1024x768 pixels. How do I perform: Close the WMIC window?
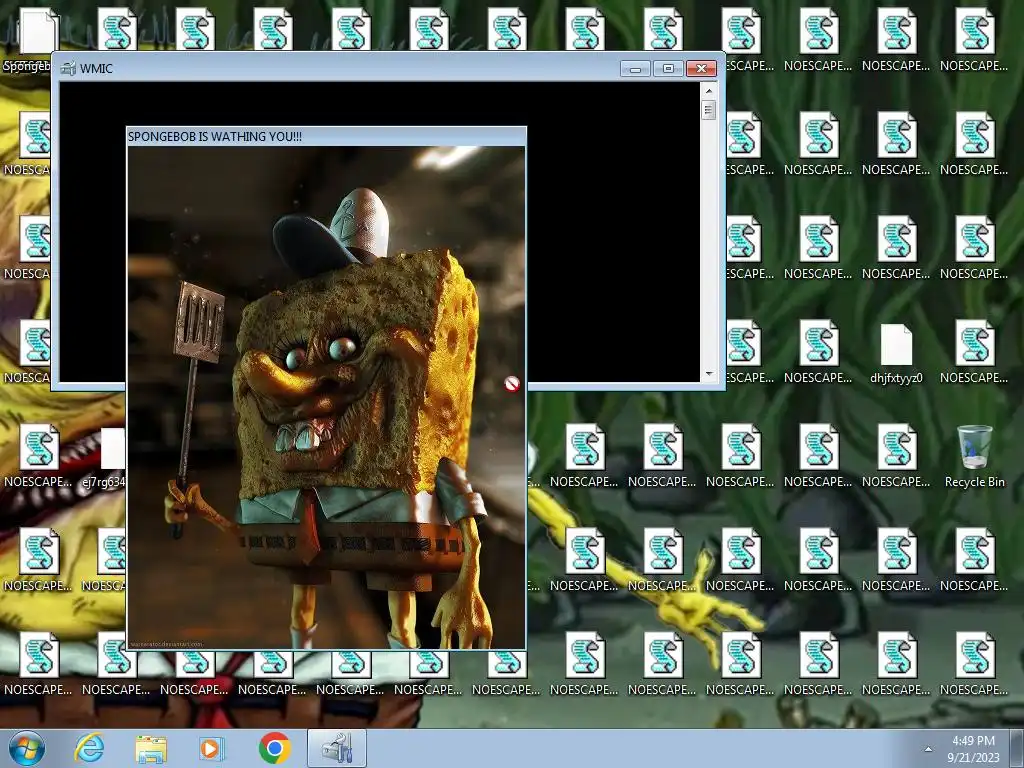(x=701, y=69)
